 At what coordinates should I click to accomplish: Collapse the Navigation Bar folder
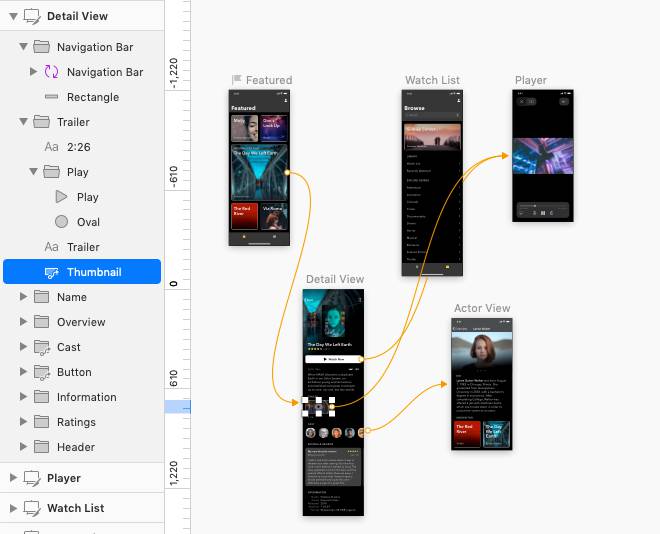click(23, 47)
